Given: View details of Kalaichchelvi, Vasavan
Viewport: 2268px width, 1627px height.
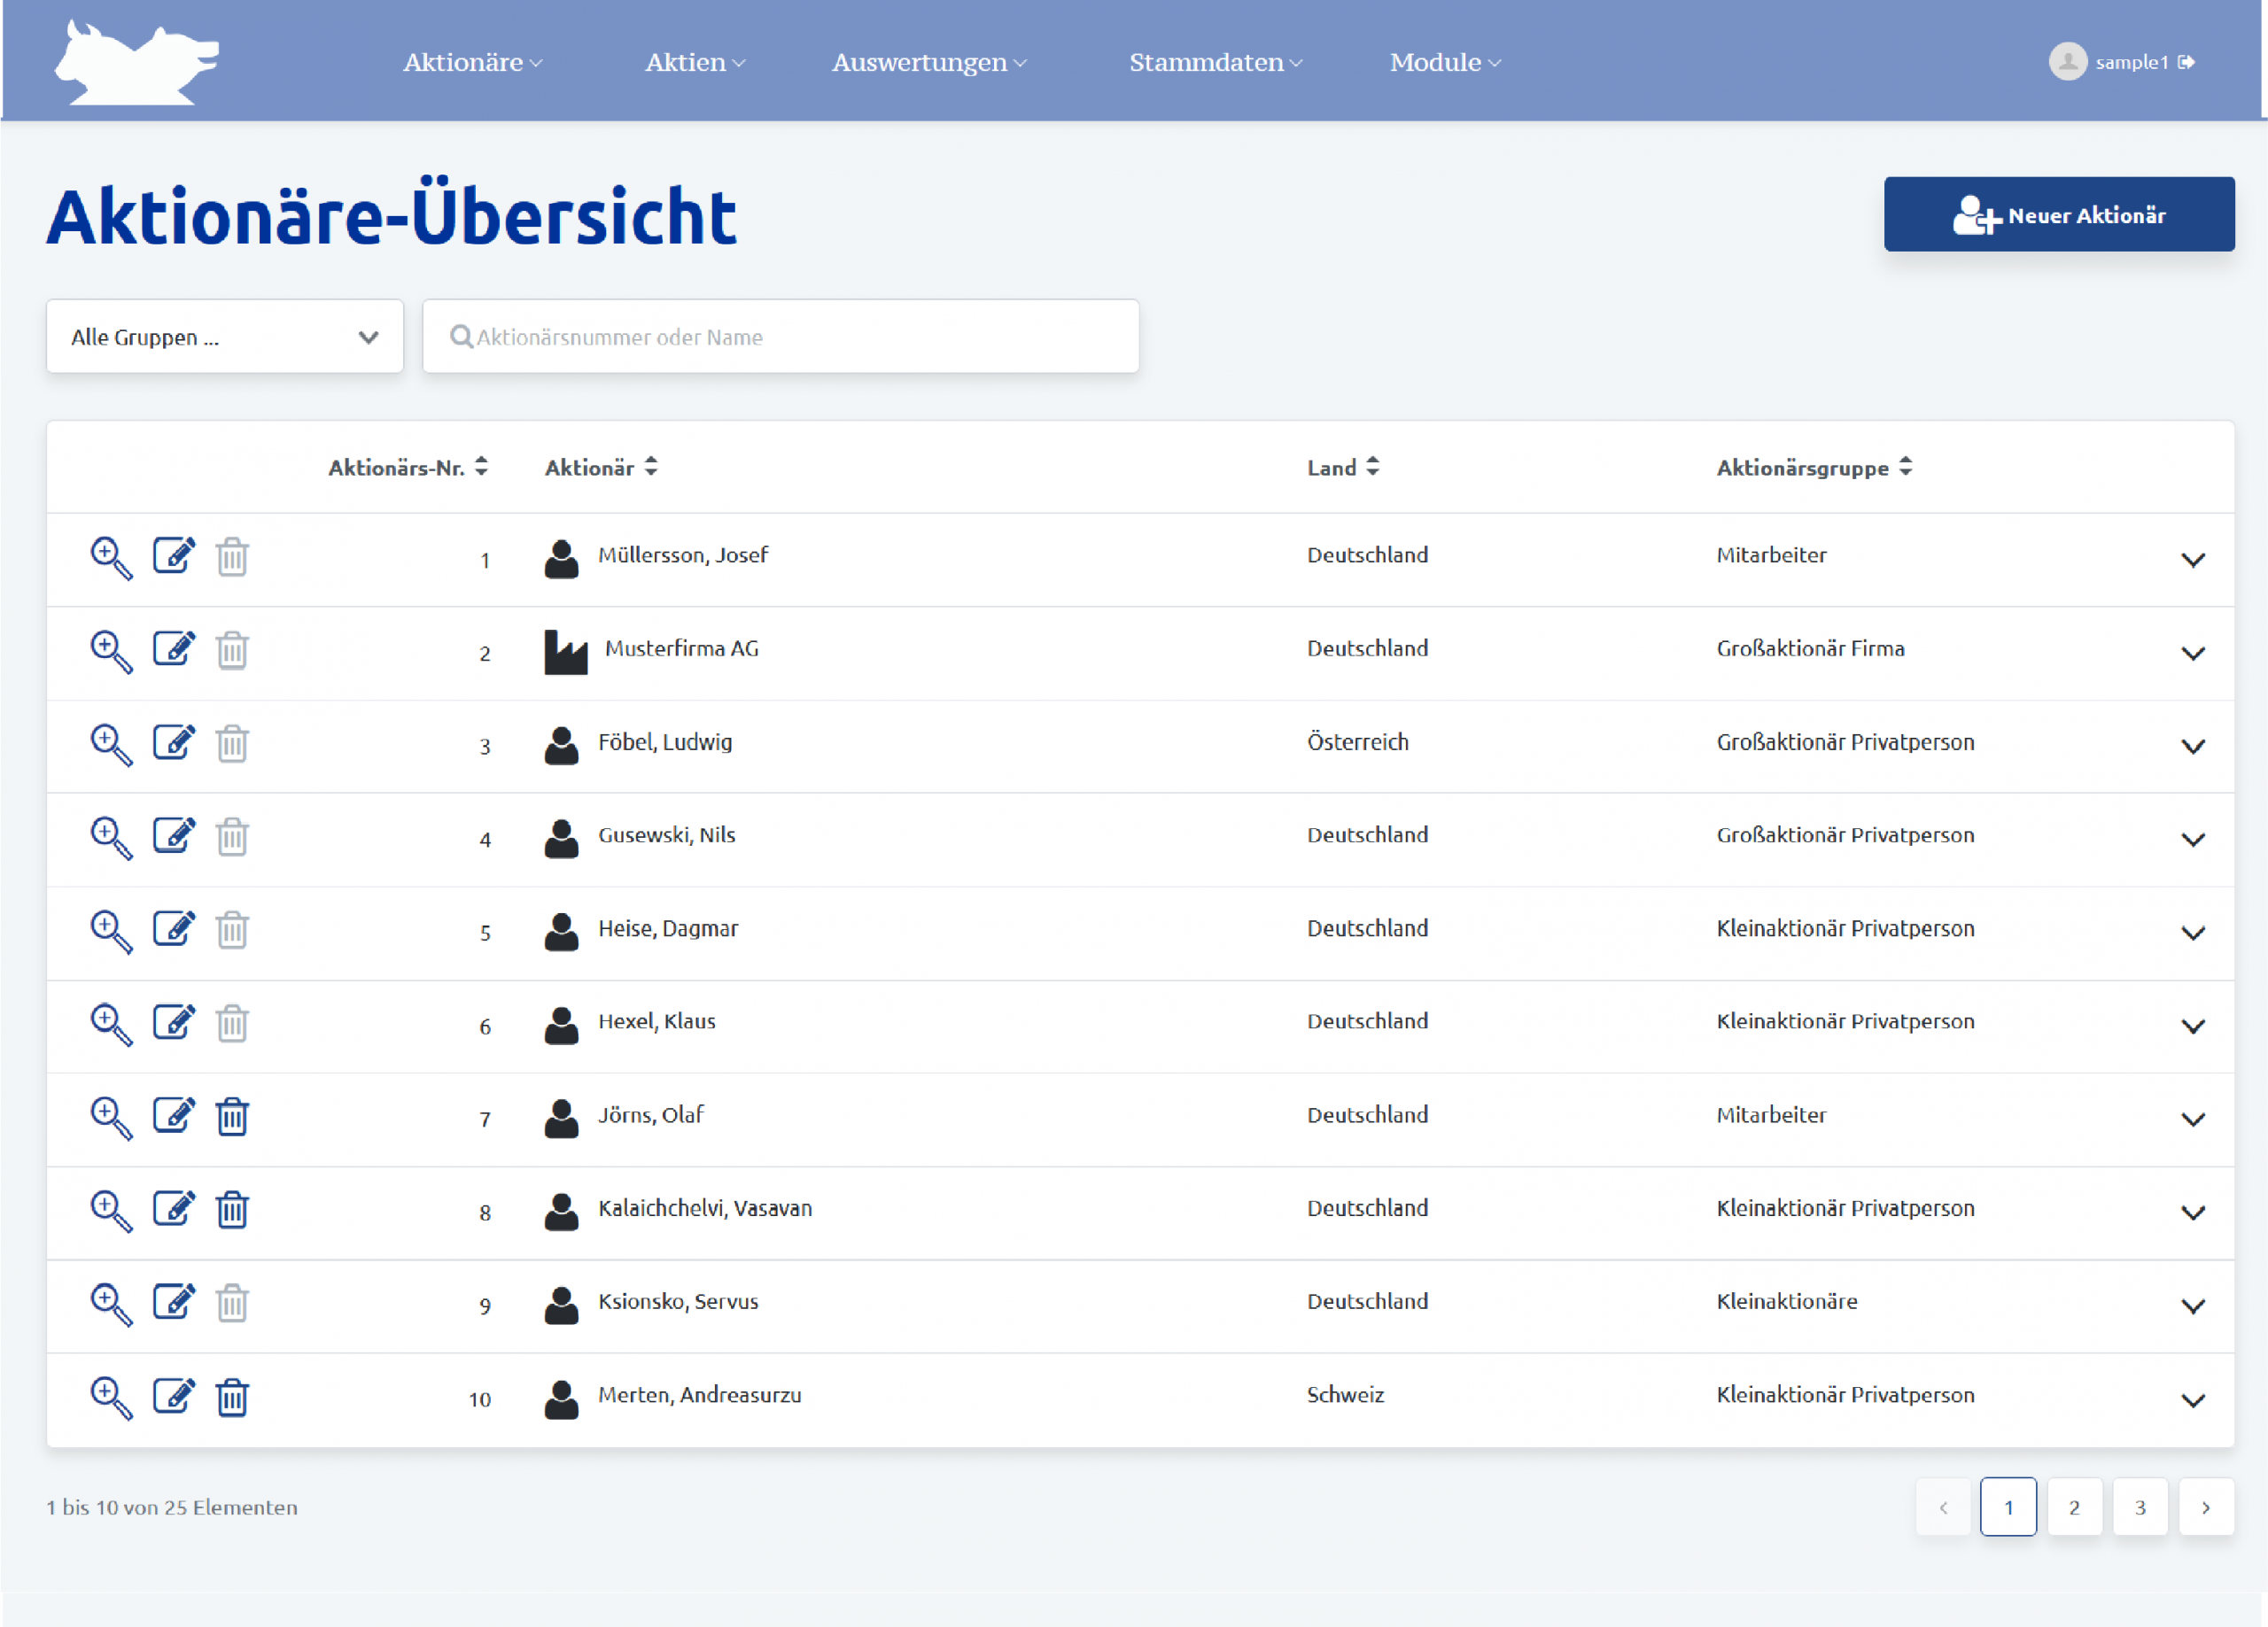Looking at the screenshot, I should (111, 1211).
